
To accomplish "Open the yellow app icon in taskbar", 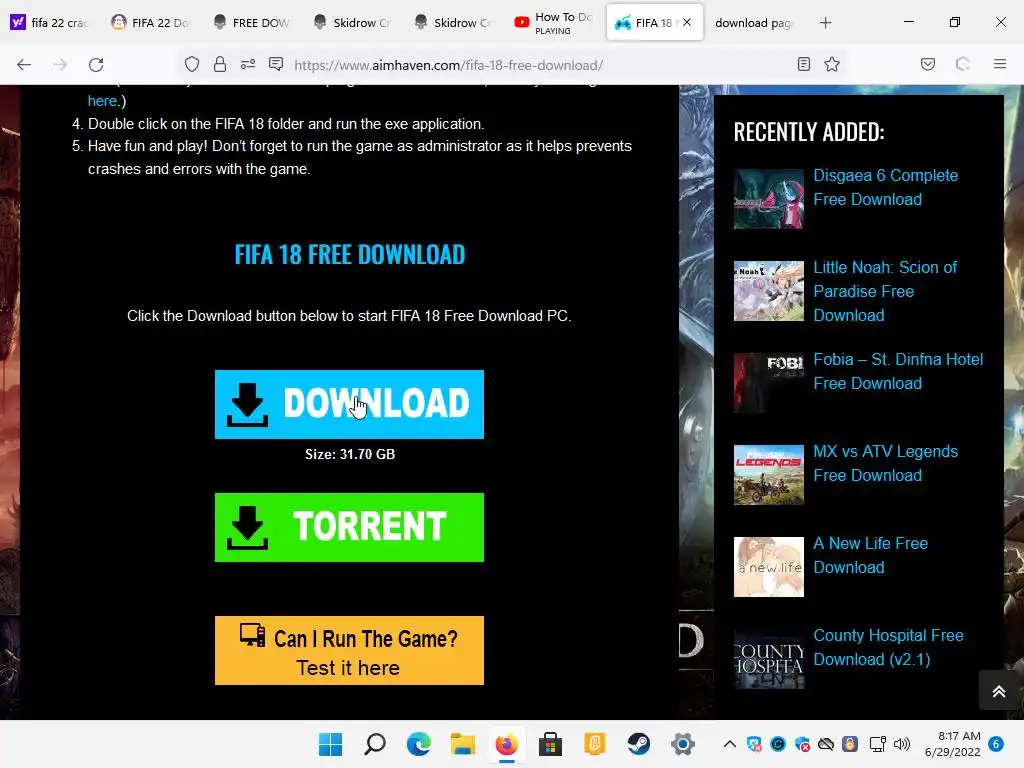I will (594, 744).
